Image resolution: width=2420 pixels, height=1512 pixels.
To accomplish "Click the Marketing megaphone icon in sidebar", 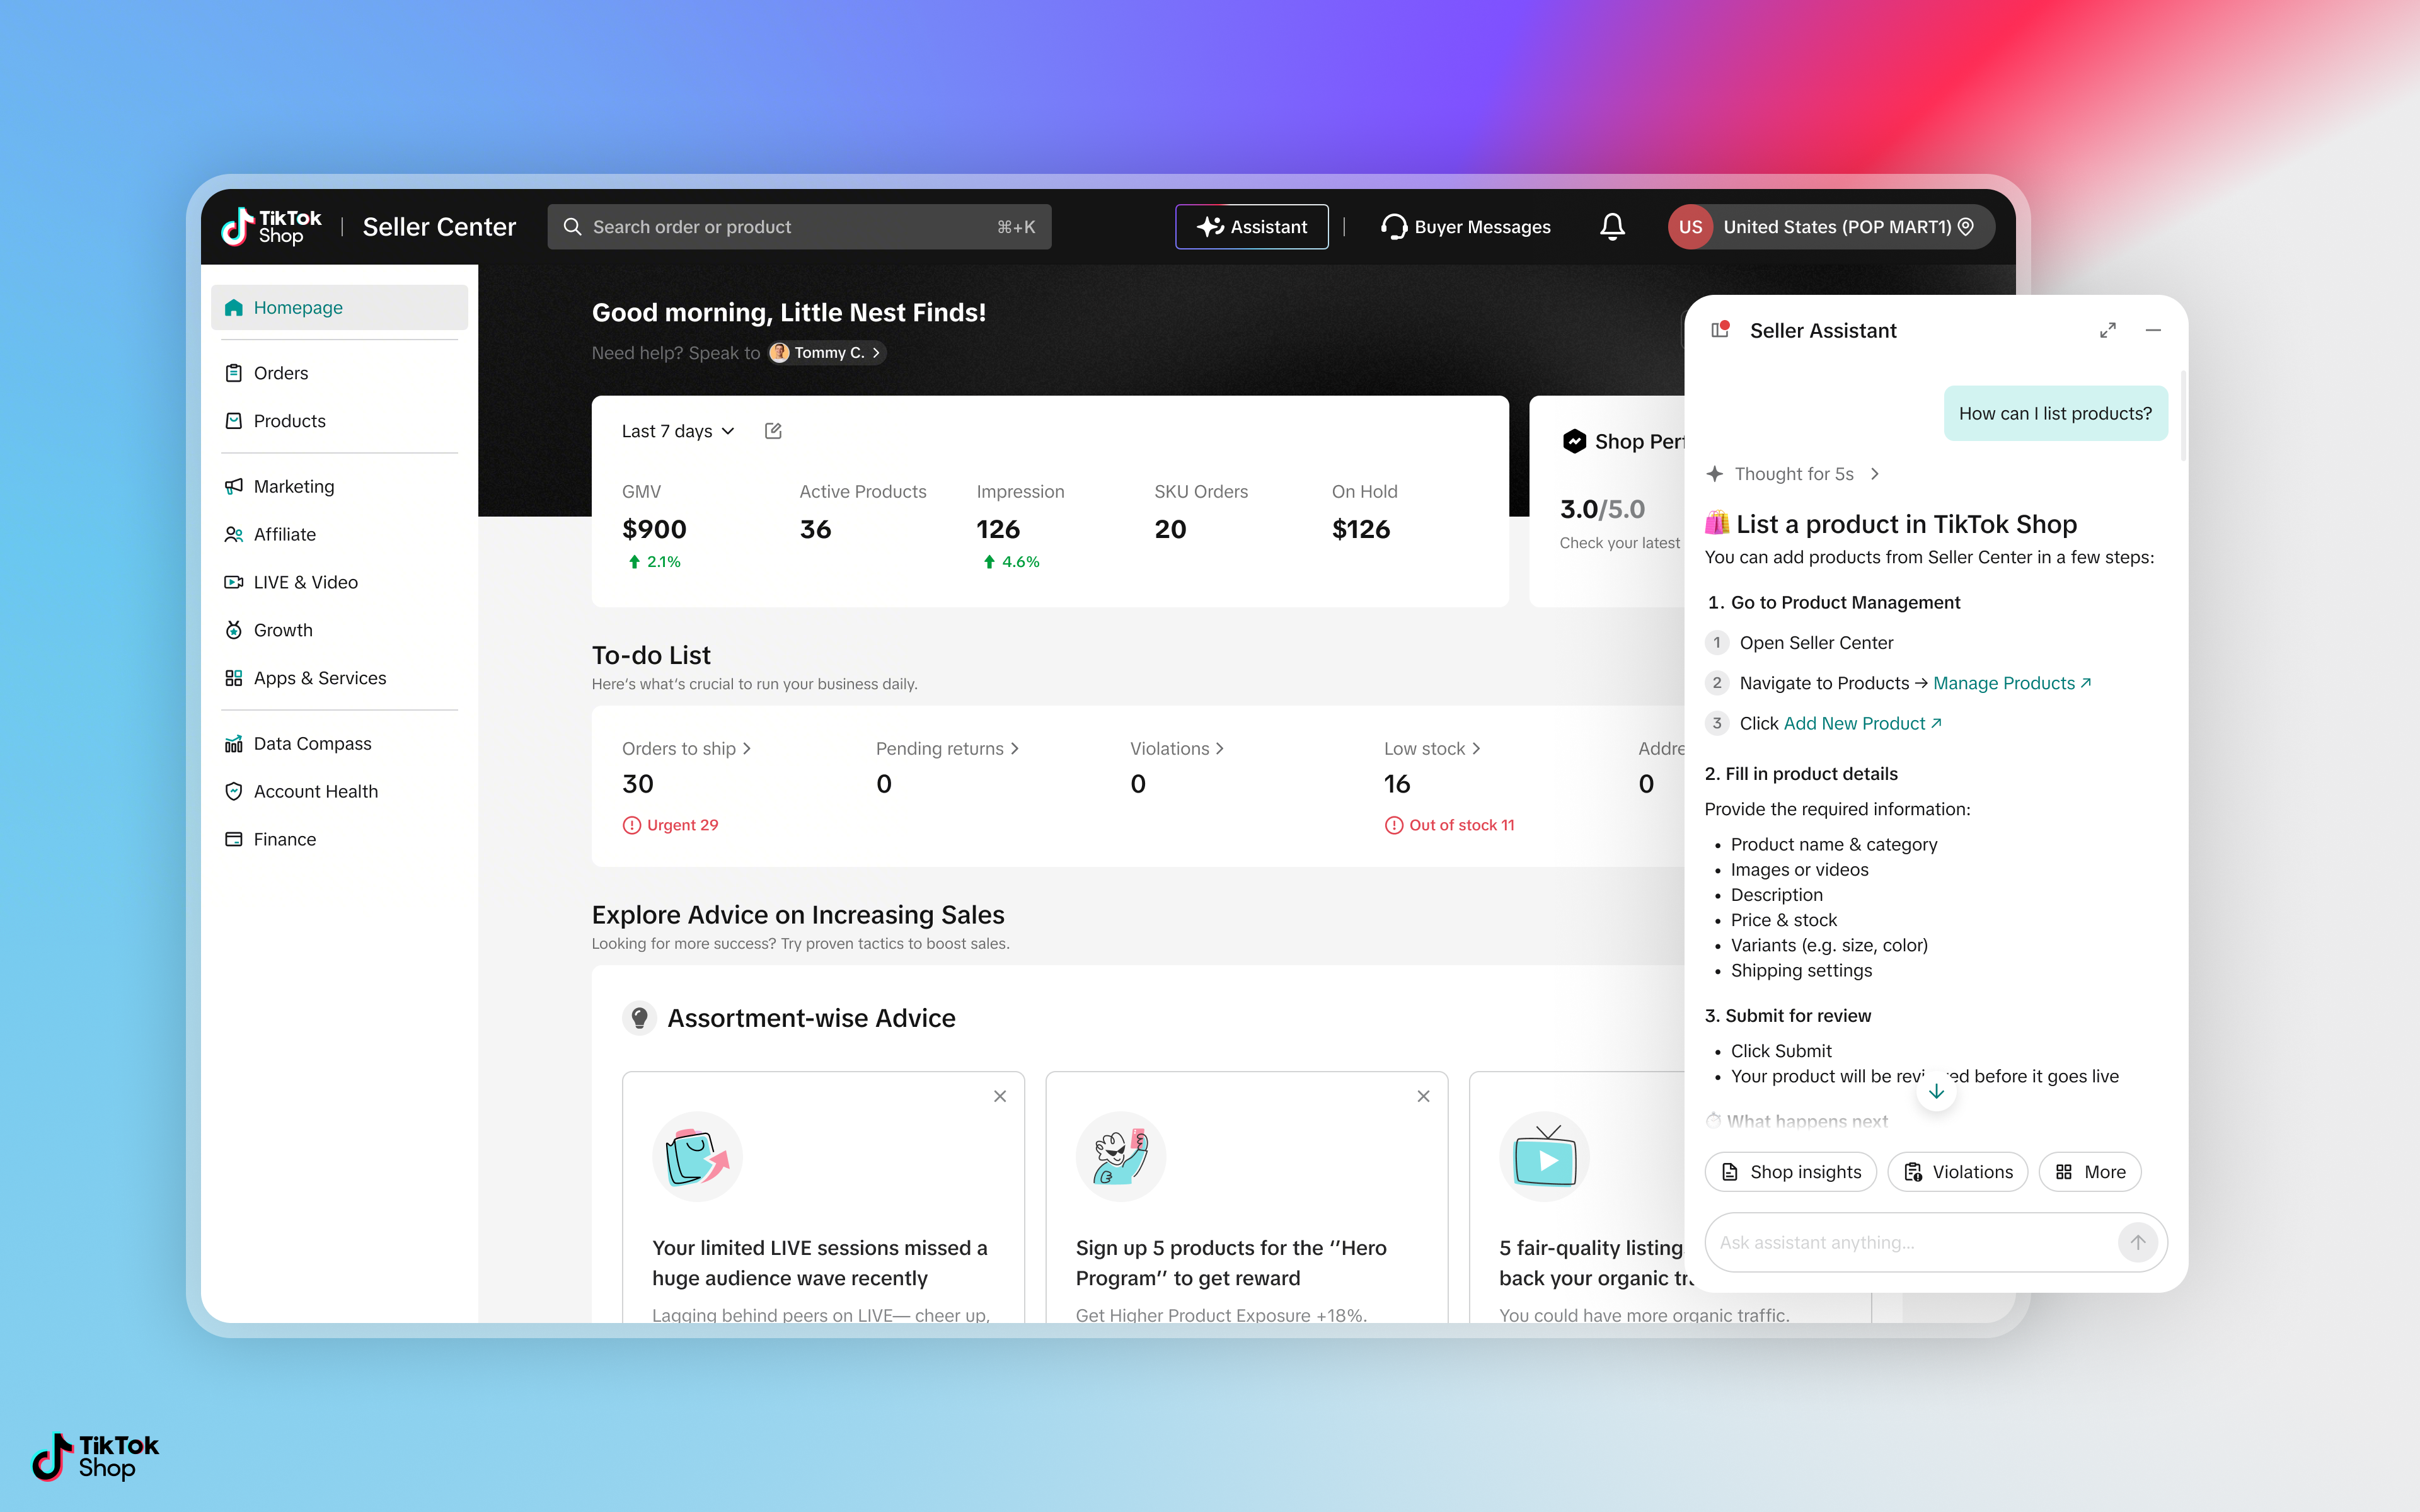I will click(x=234, y=486).
